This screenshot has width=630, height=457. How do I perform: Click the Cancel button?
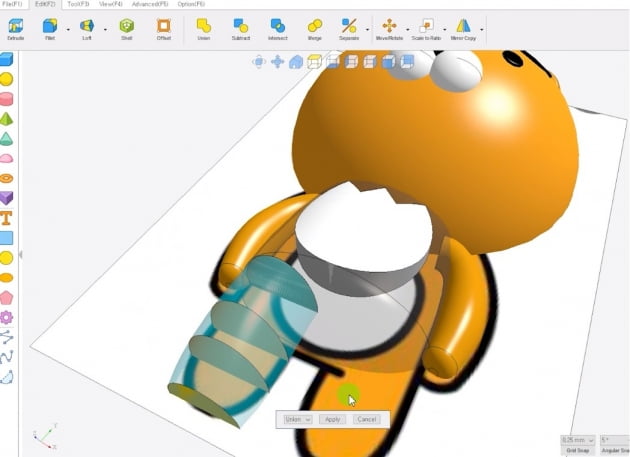pyautogui.click(x=366, y=420)
